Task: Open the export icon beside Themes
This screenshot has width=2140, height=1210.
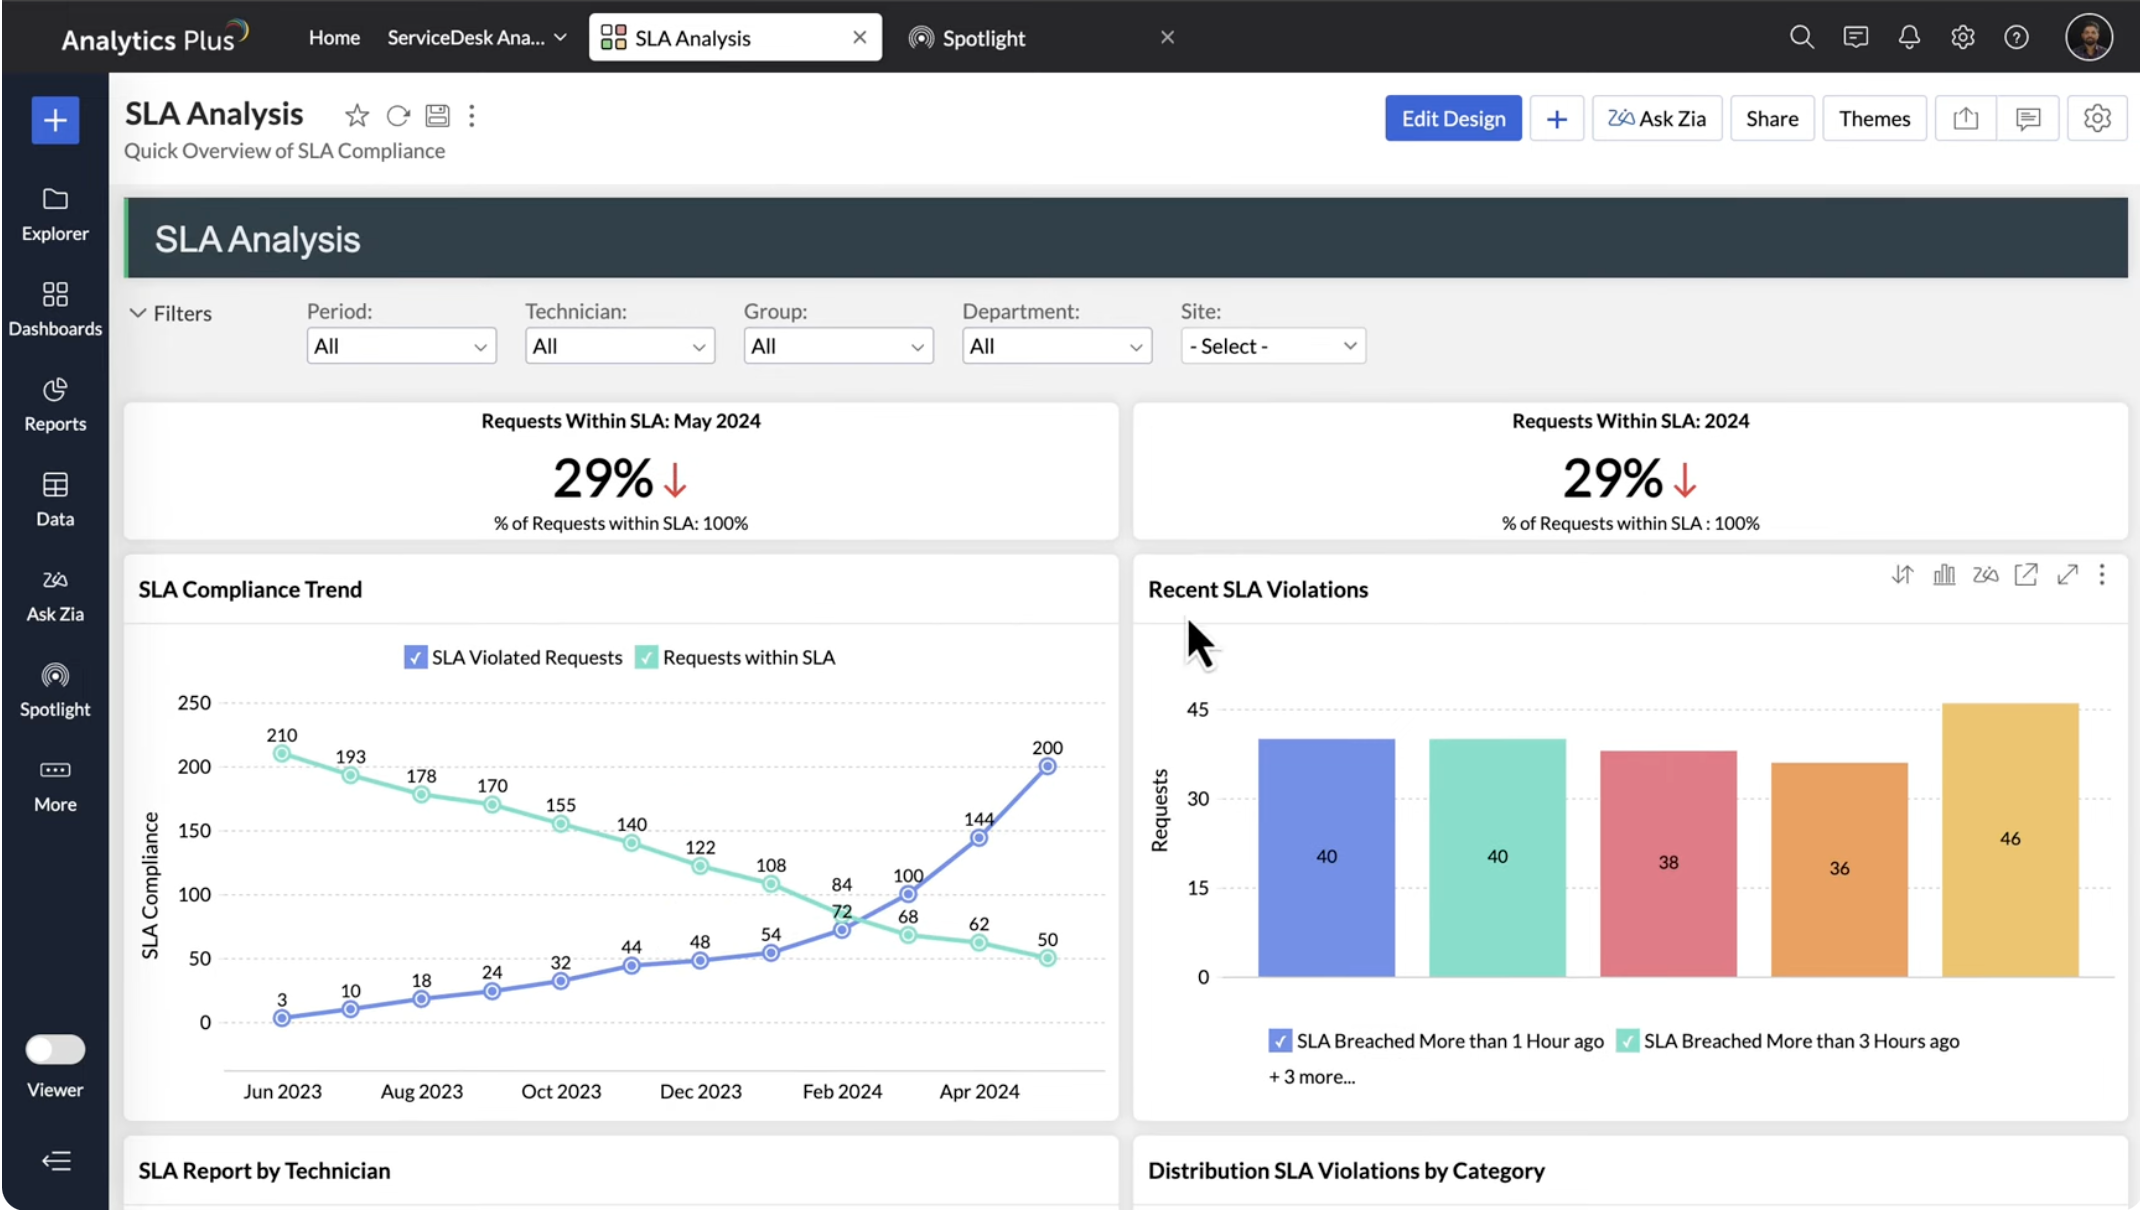Action: (x=1965, y=119)
